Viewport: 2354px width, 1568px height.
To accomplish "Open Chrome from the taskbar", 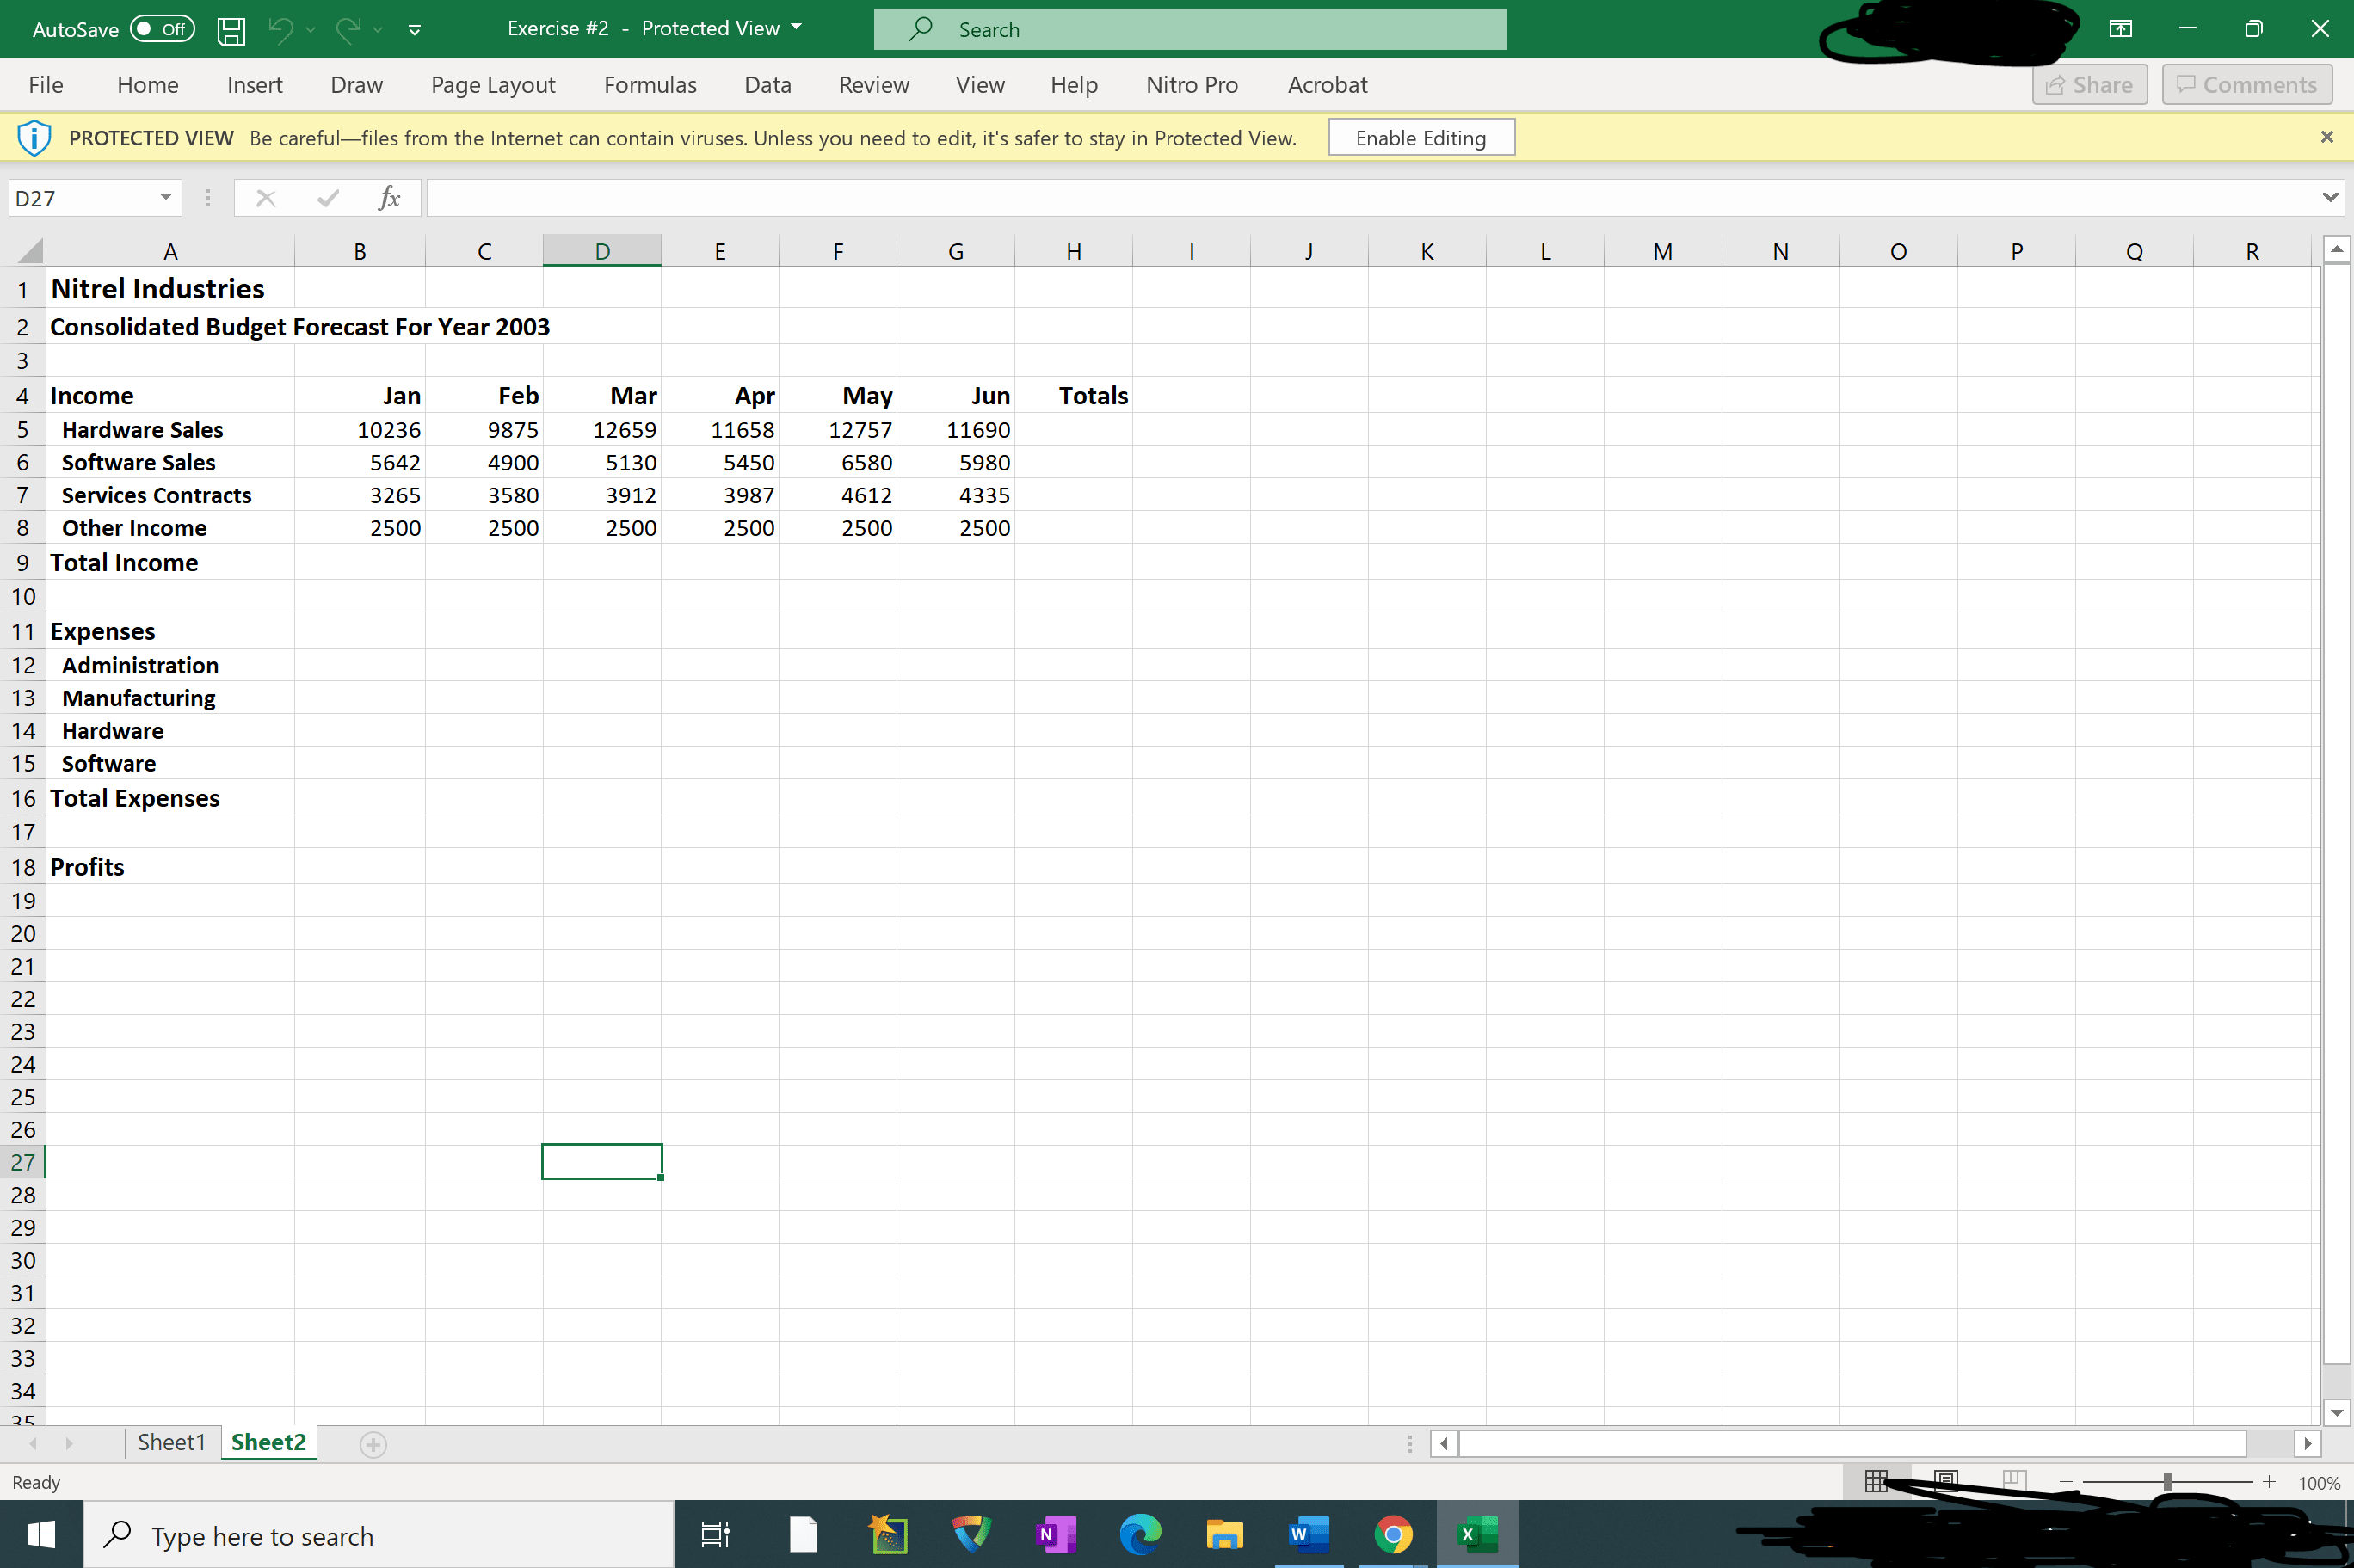I will click(1393, 1534).
